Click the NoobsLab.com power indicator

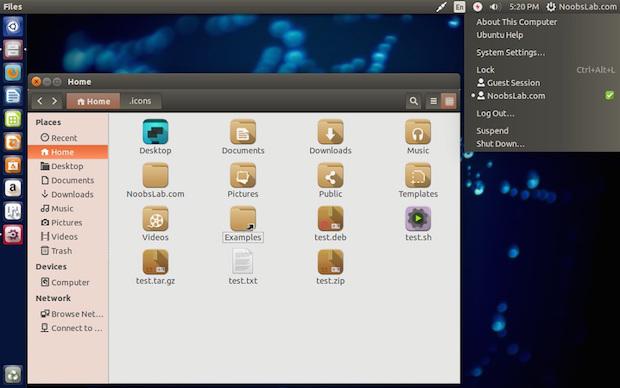click(x=581, y=7)
